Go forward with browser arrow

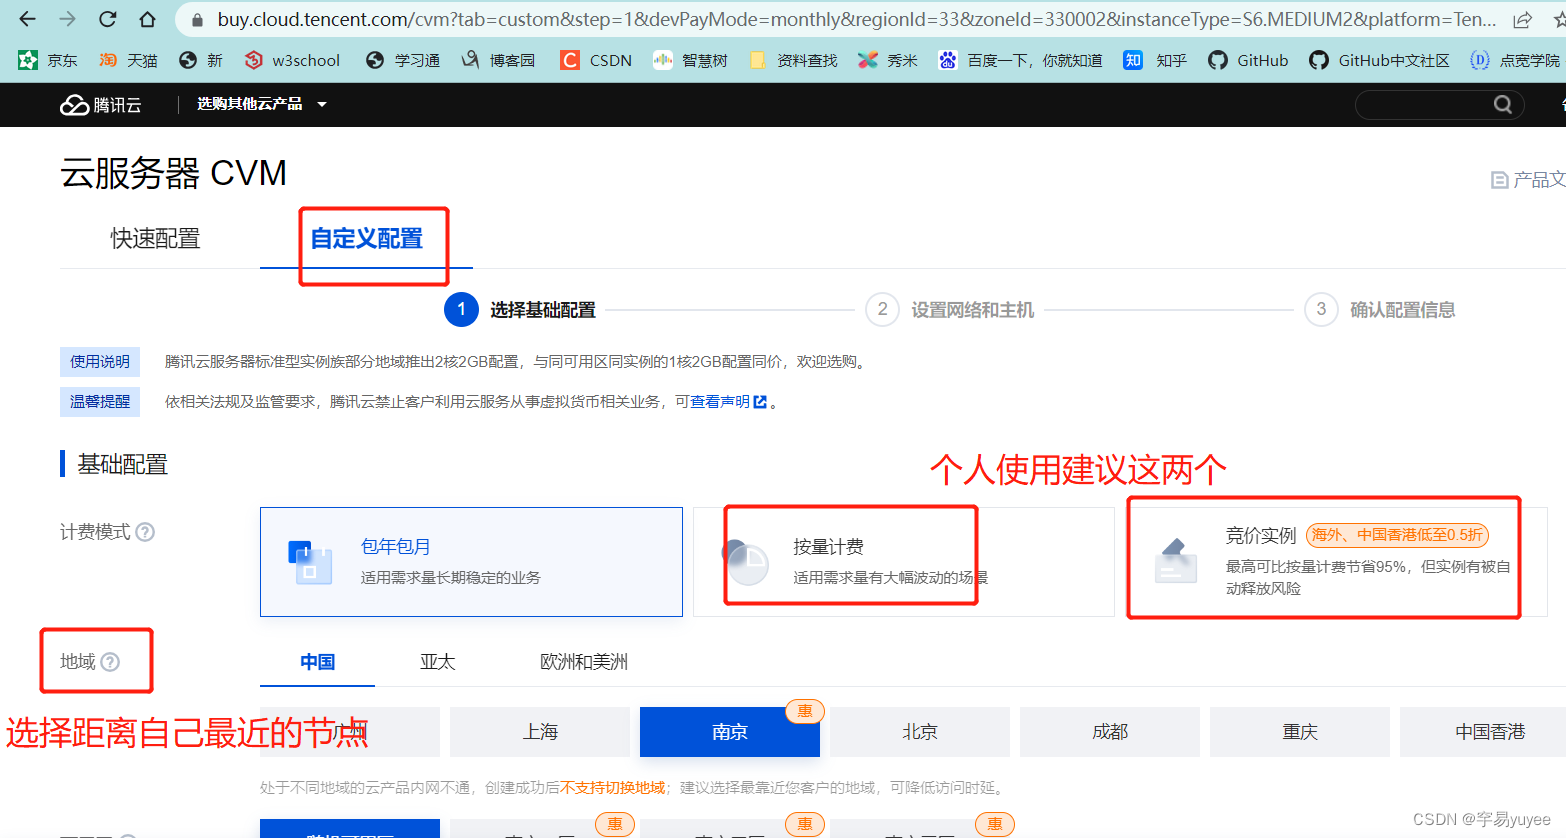[x=67, y=19]
